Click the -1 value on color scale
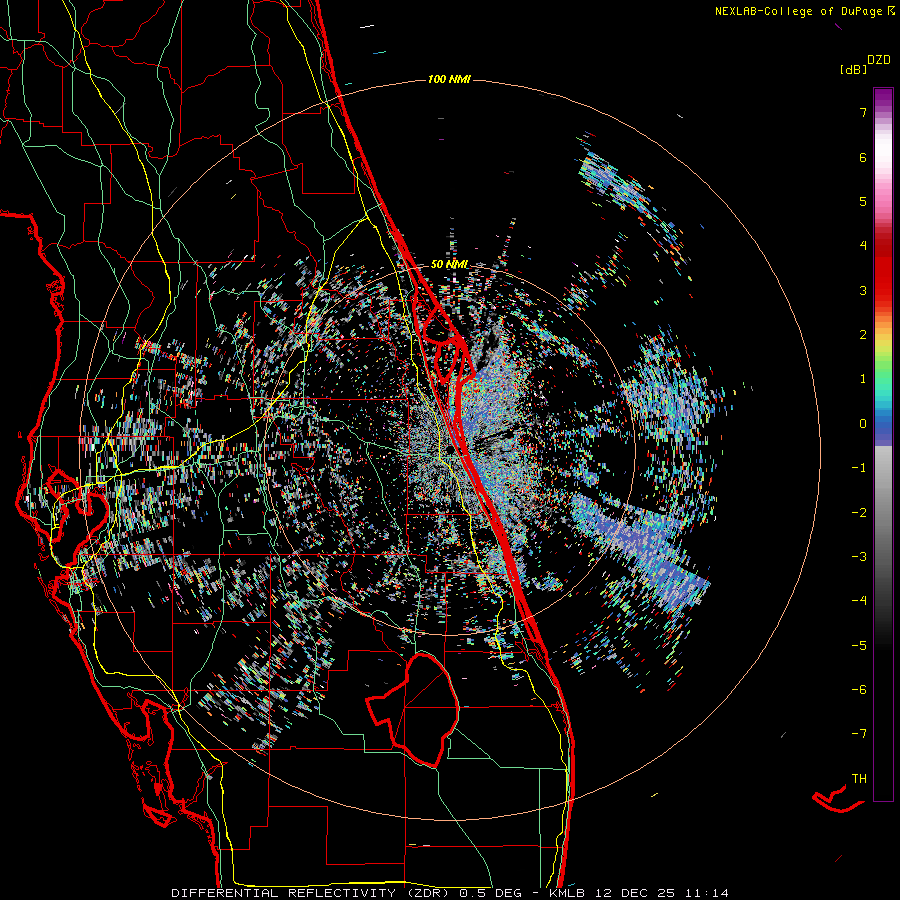This screenshot has height=900, width=900. point(859,468)
